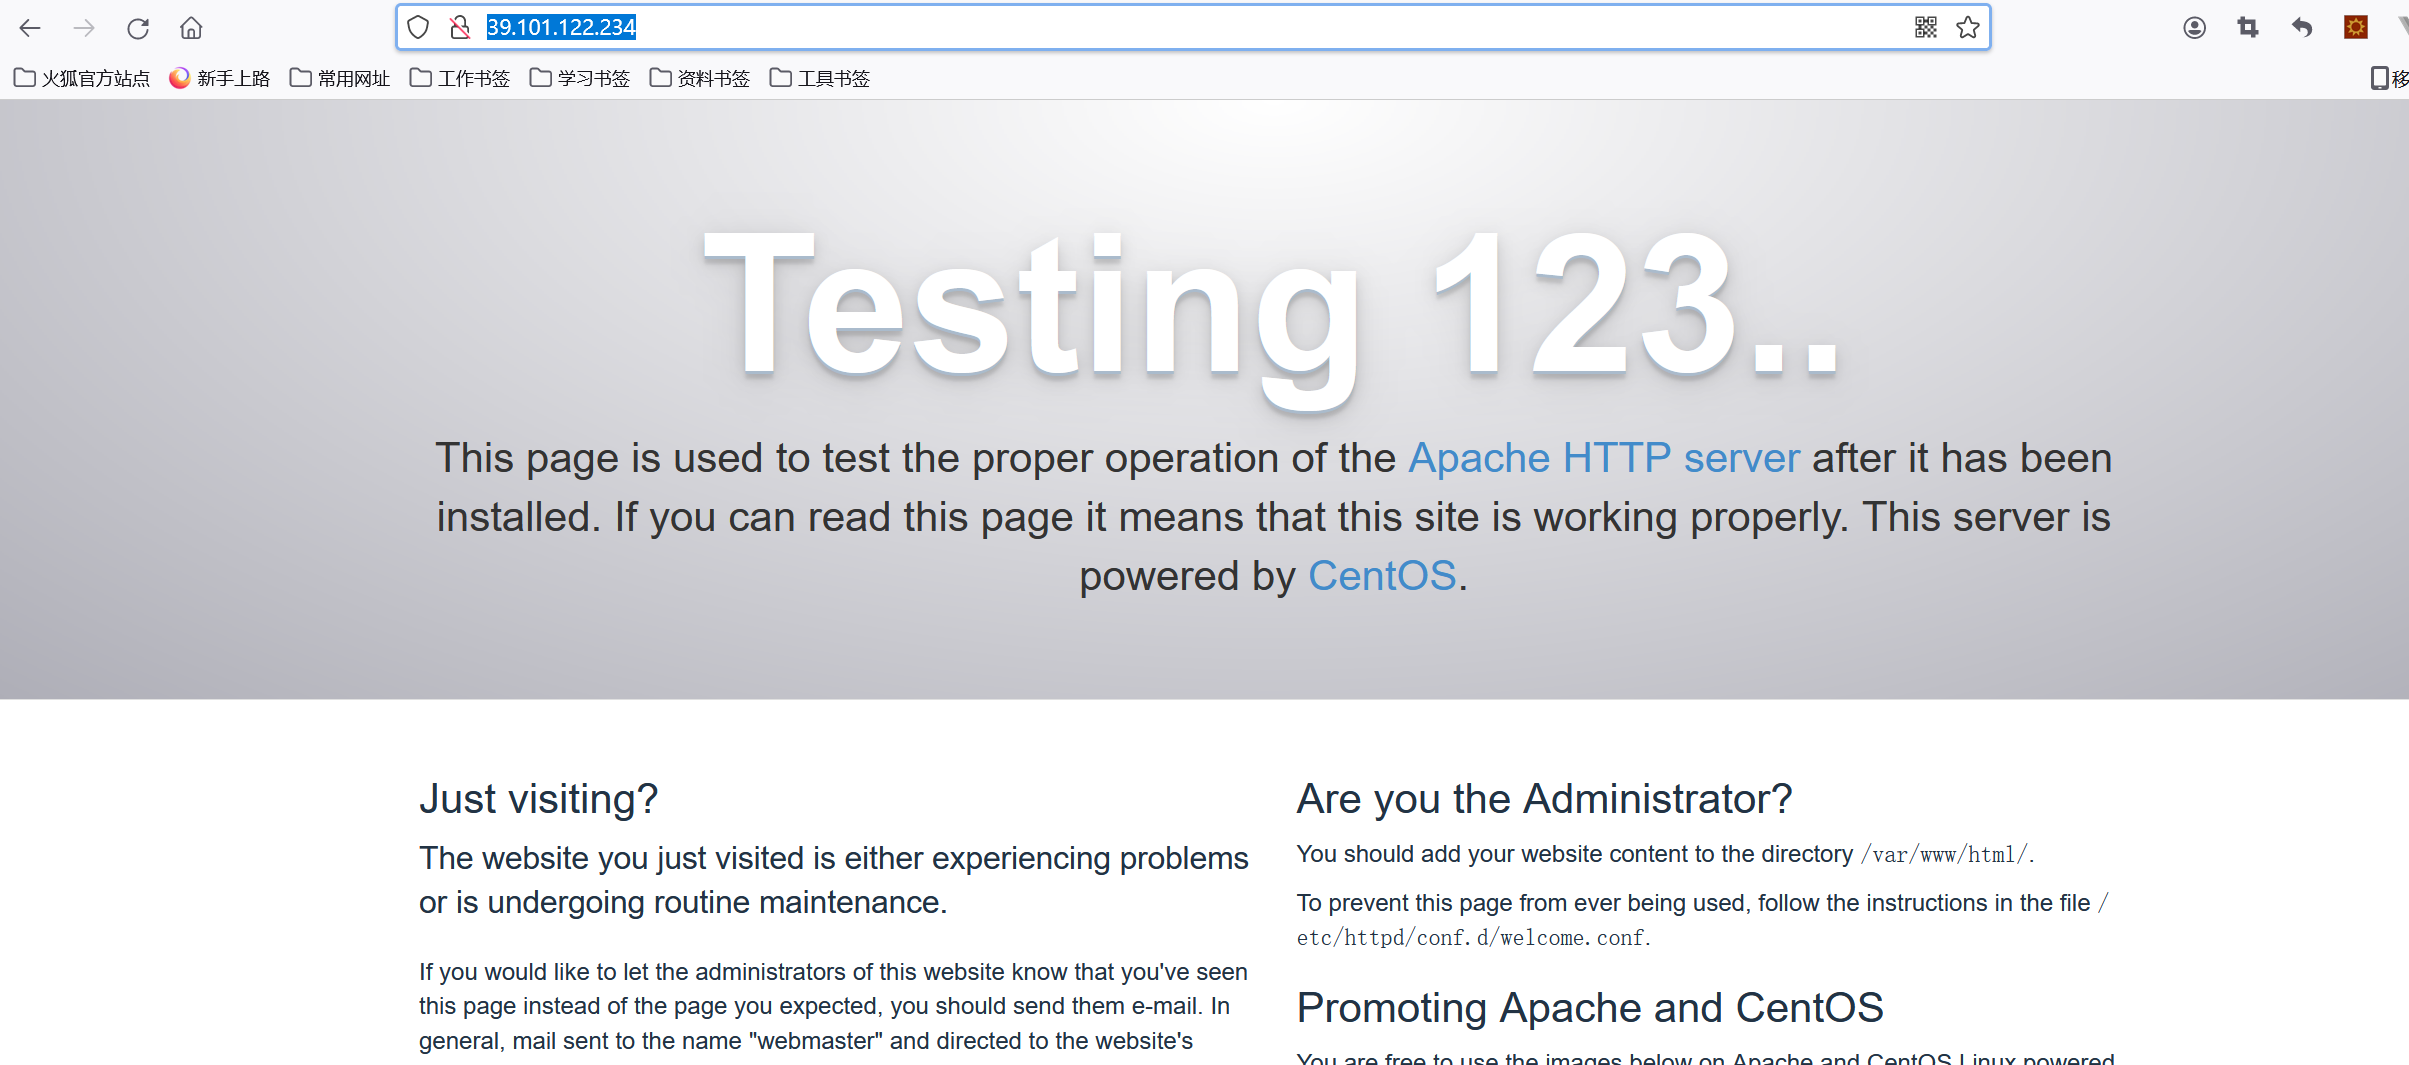Click the etc/httpd/conf.d/welcome.conf file path
This screenshot has height=1065, width=2409.
point(1471,938)
